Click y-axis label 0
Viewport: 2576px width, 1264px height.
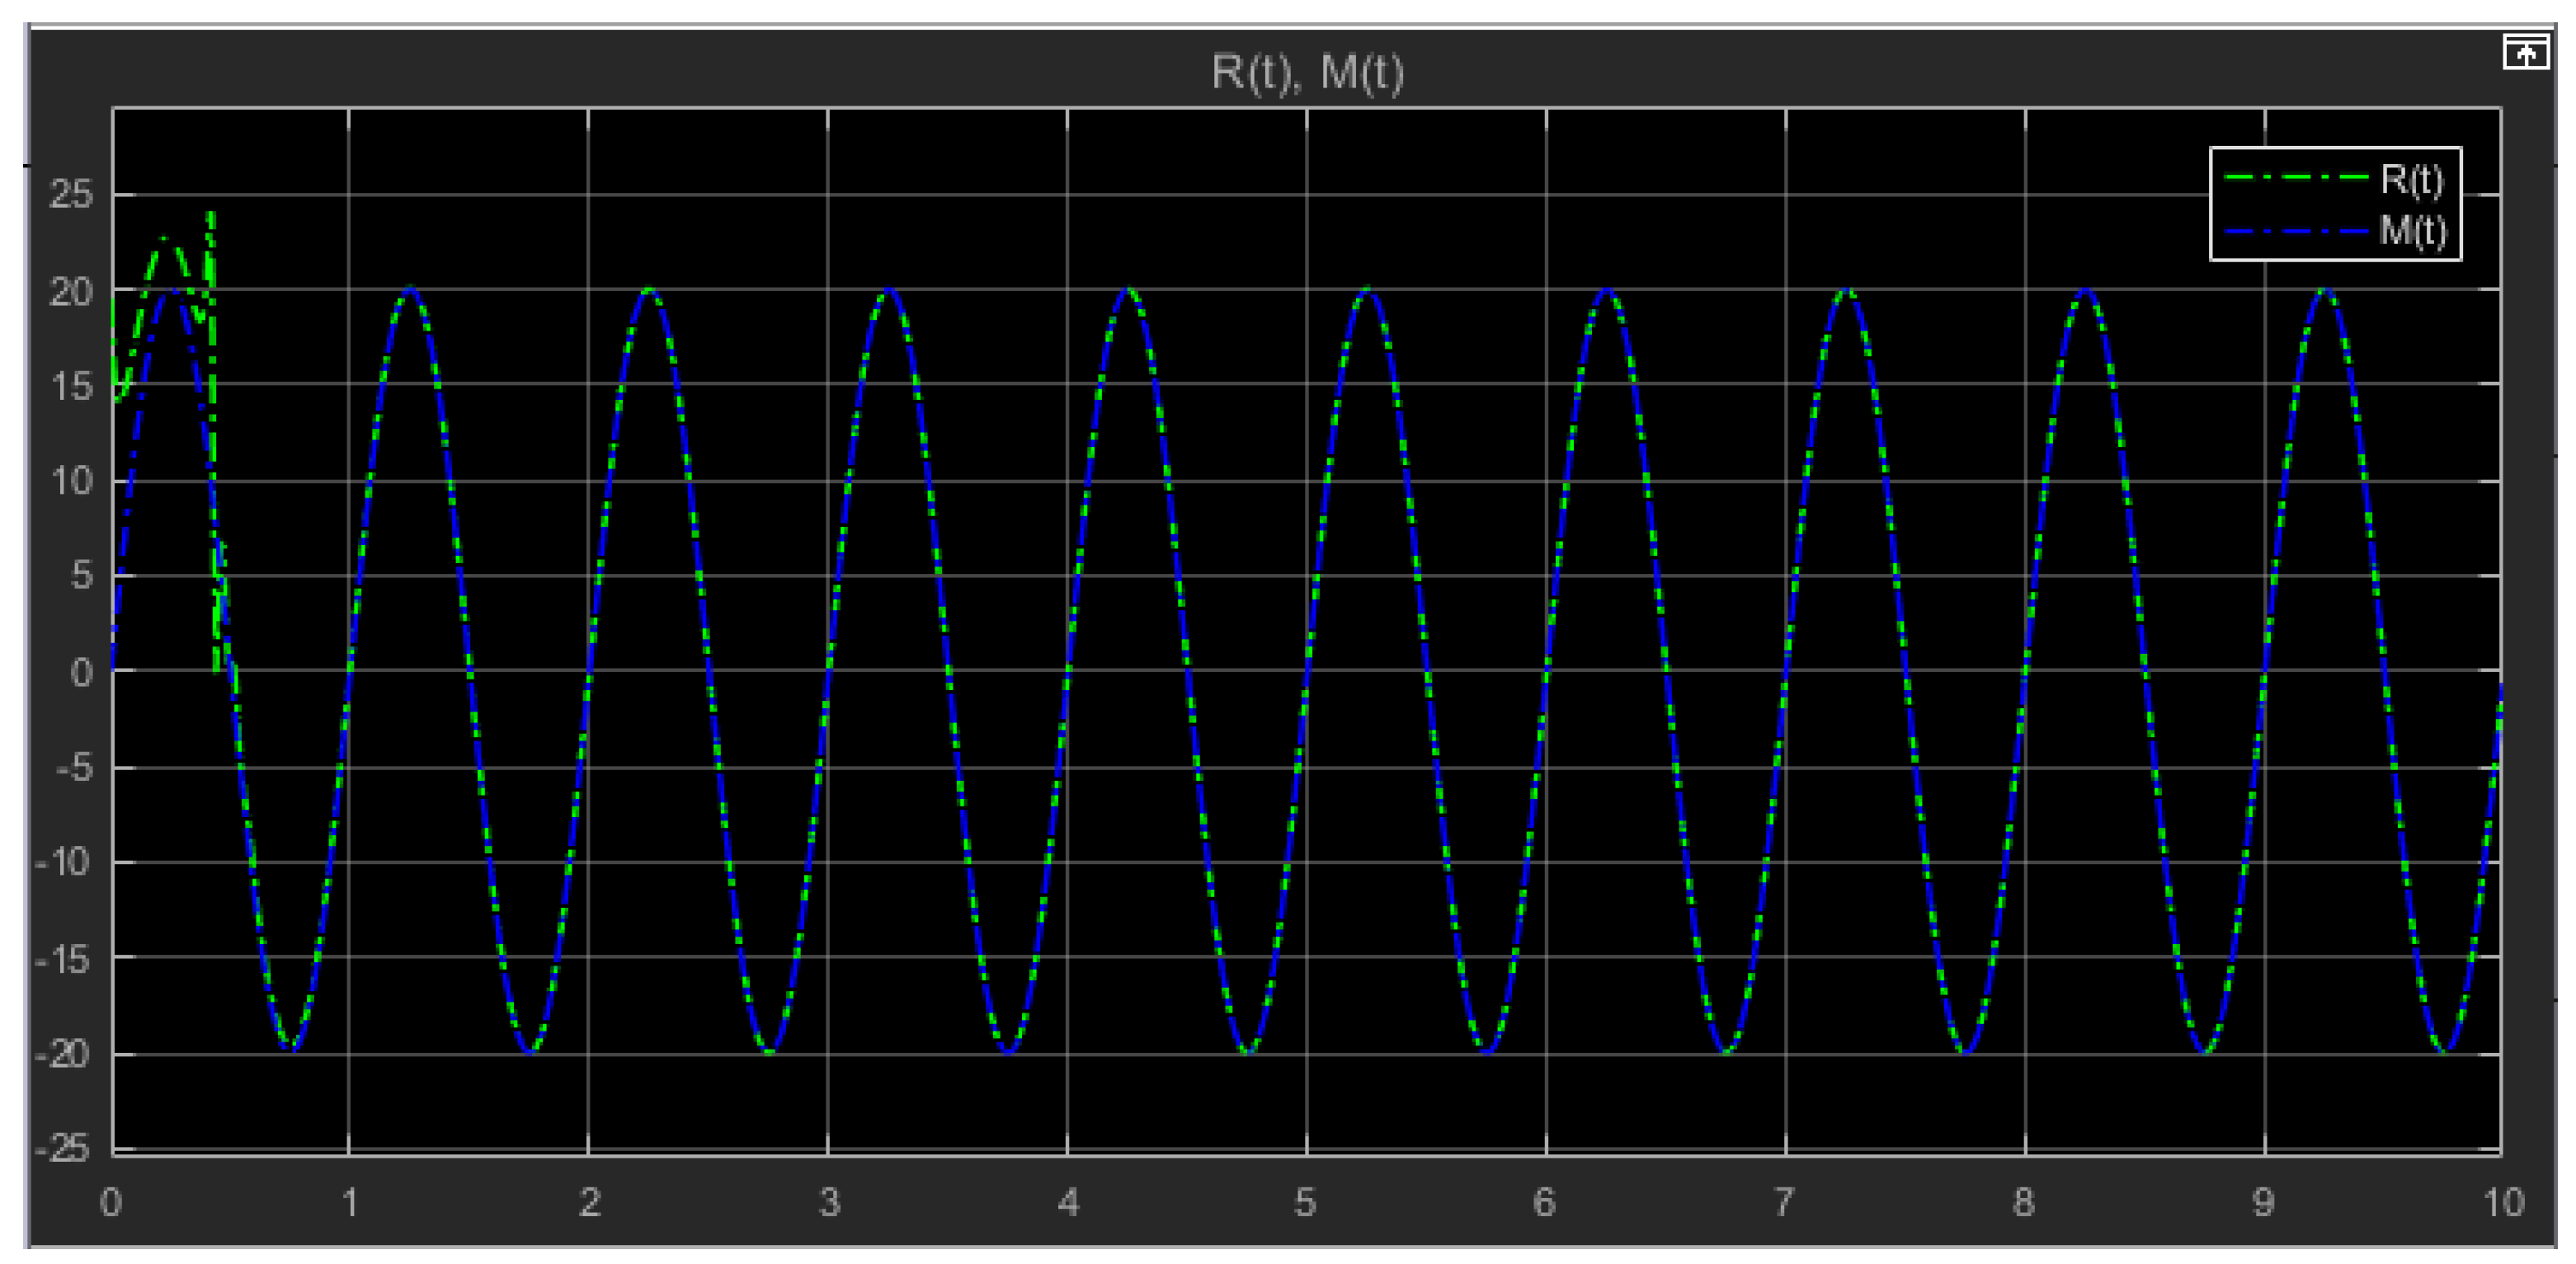point(82,673)
